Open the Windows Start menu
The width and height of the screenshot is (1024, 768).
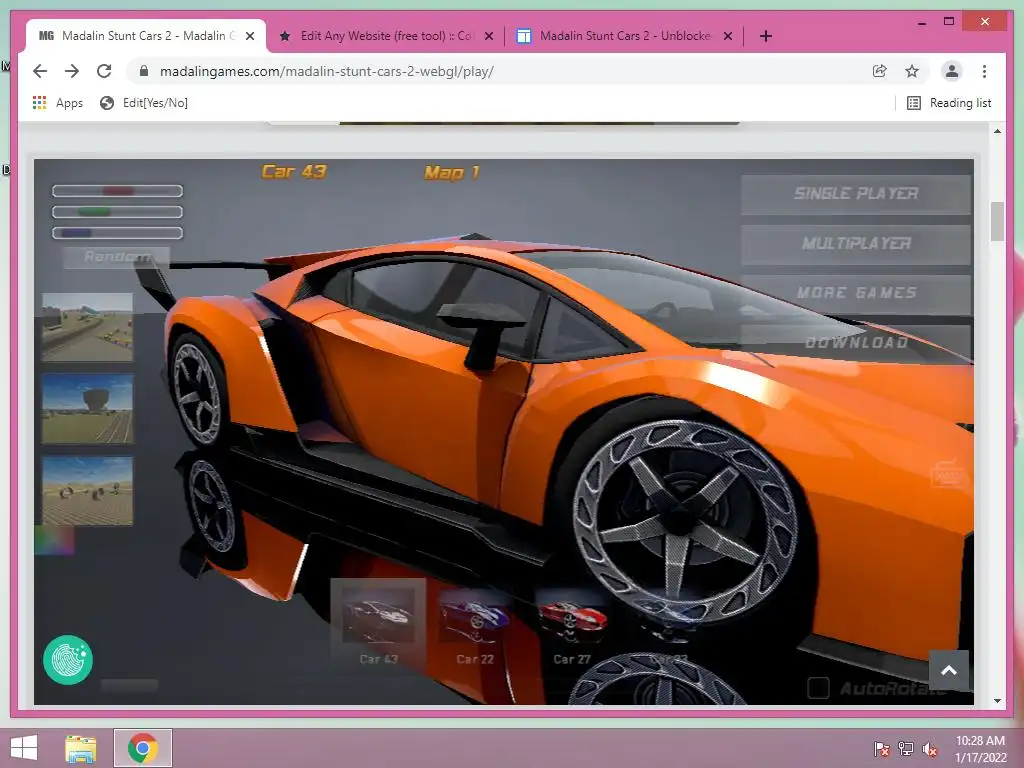(x=24, y=748)
